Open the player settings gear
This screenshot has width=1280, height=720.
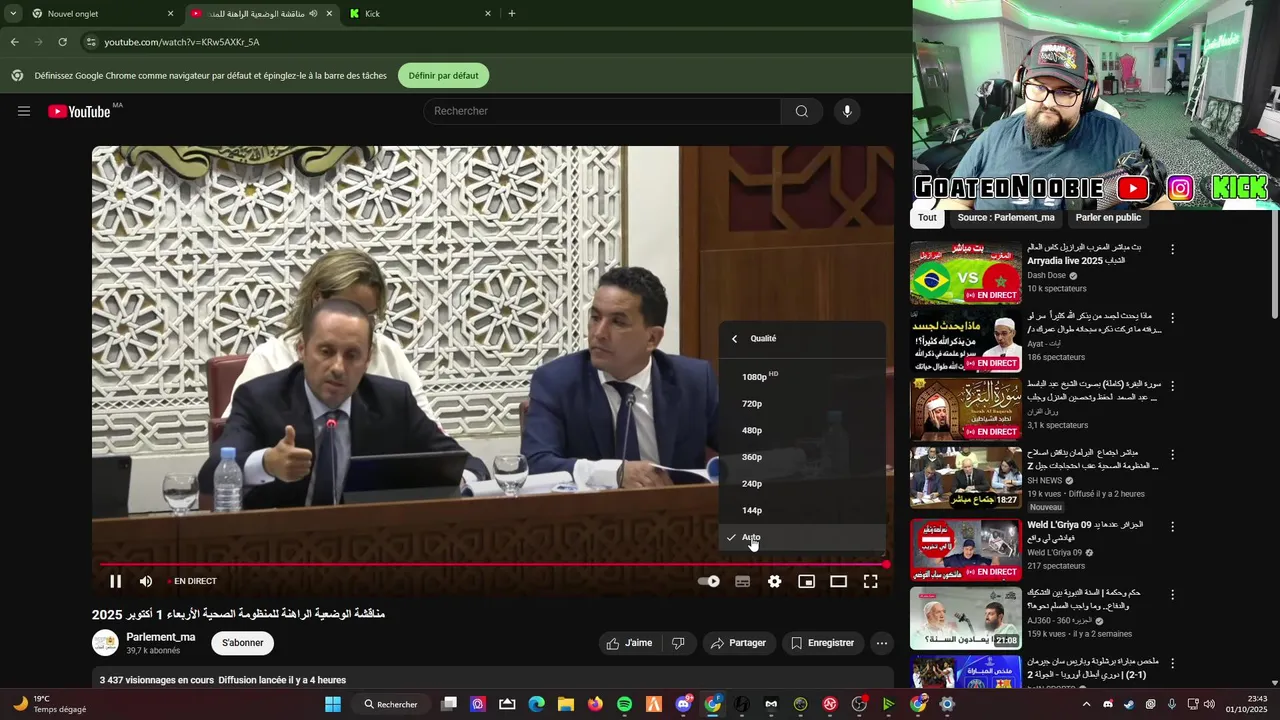(x=774, y=581)
